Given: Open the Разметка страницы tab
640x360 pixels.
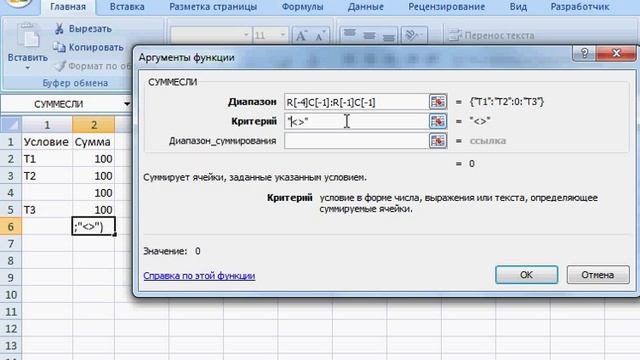Looking at the screenshot, I should [x=213, y=7].
